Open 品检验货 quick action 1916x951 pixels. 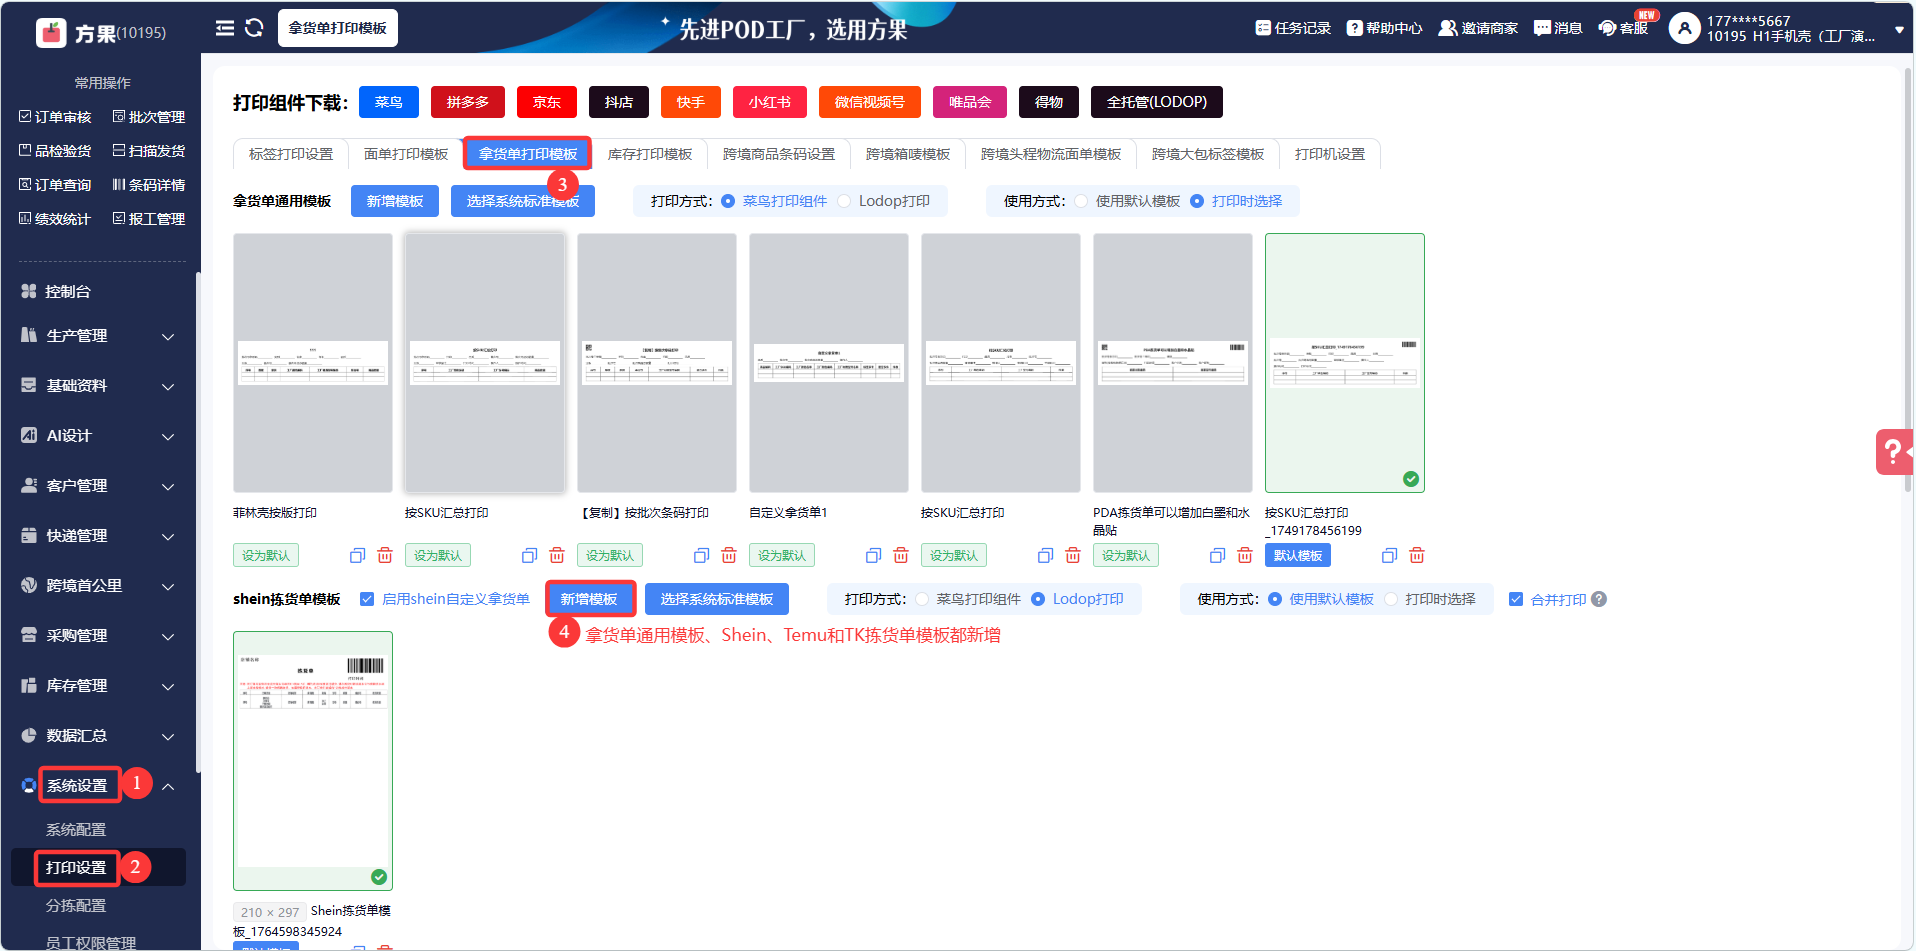[x=55, y=151]
